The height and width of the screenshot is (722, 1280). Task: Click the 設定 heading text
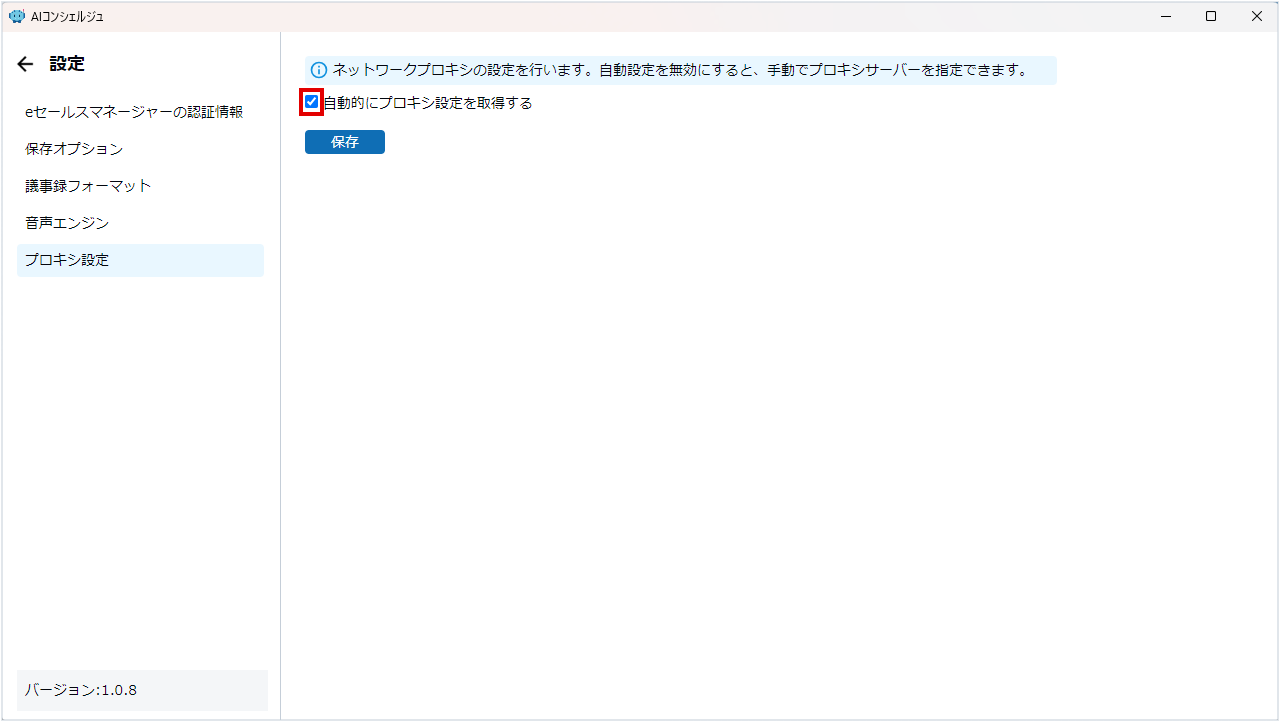[67, 64]
